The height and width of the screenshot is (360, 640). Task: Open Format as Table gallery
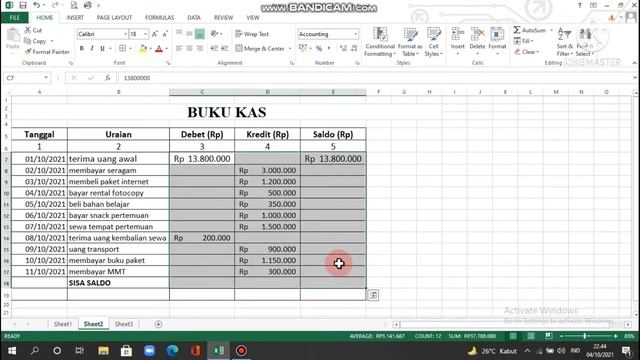(410, 42)
